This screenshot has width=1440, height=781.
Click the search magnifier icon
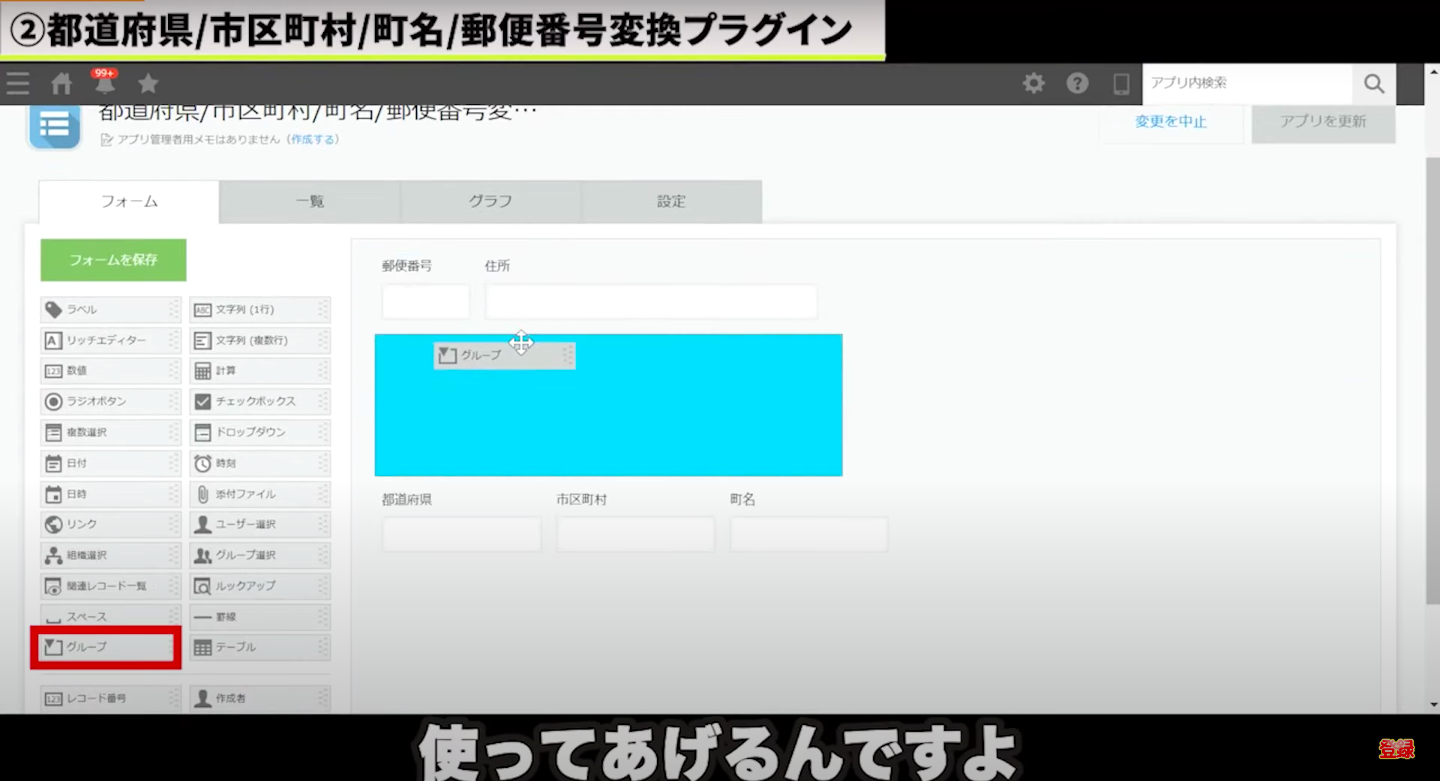1374,84
